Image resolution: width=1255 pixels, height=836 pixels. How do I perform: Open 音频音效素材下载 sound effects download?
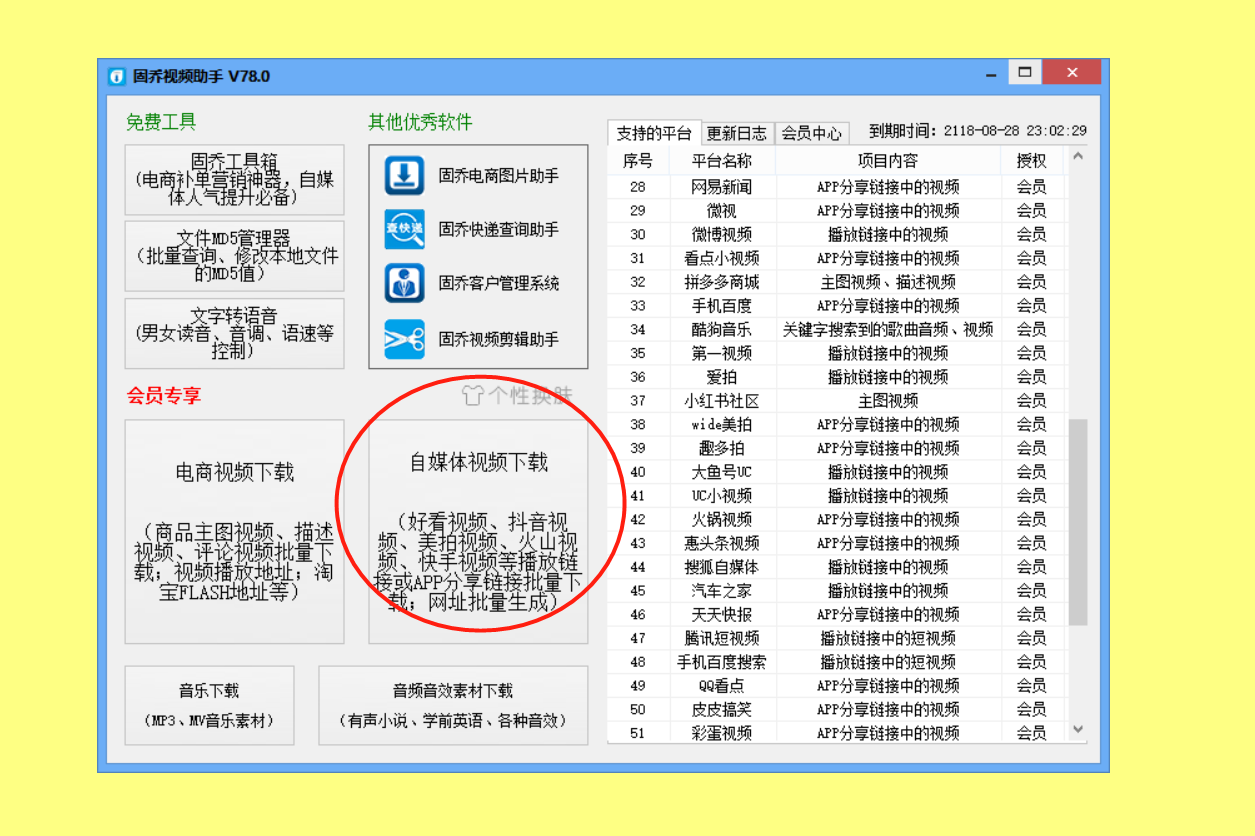click(453, 705)
